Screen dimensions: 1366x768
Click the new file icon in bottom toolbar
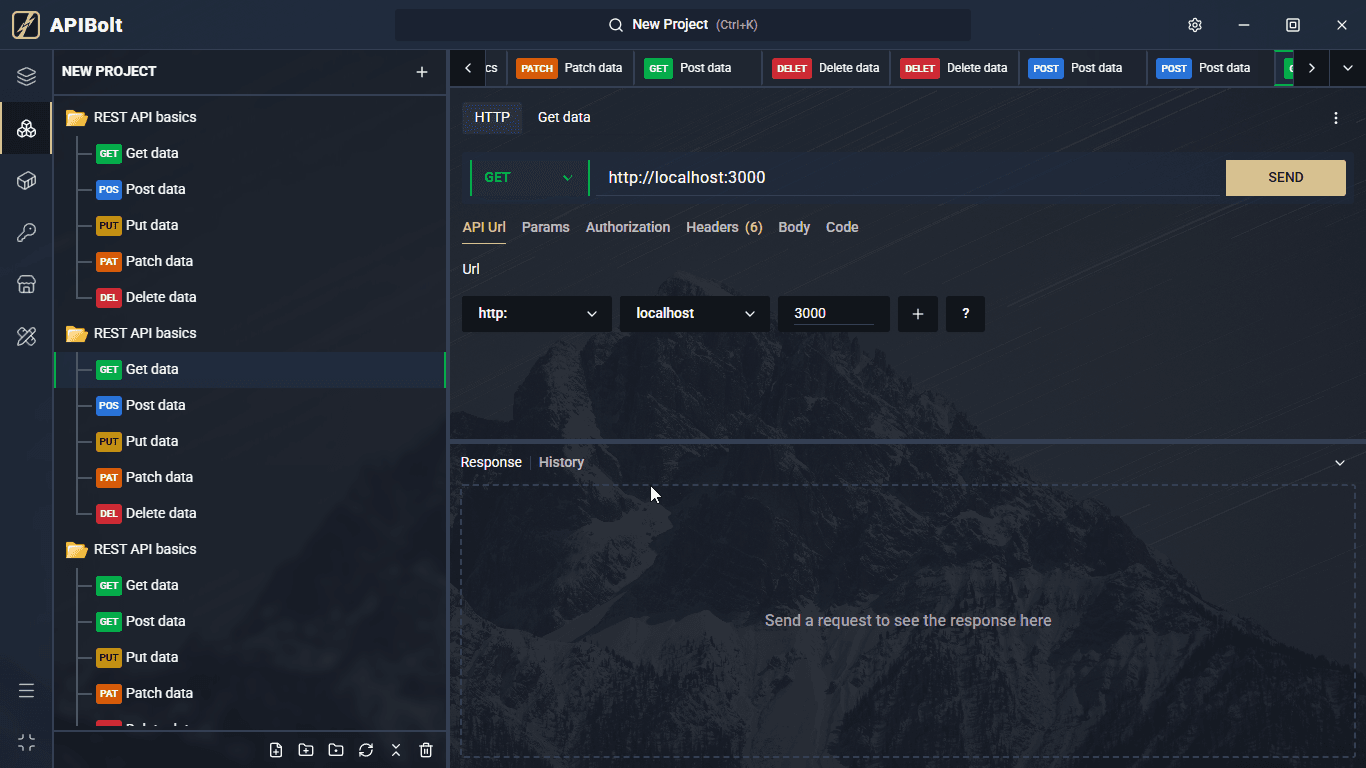pos(276,750)
